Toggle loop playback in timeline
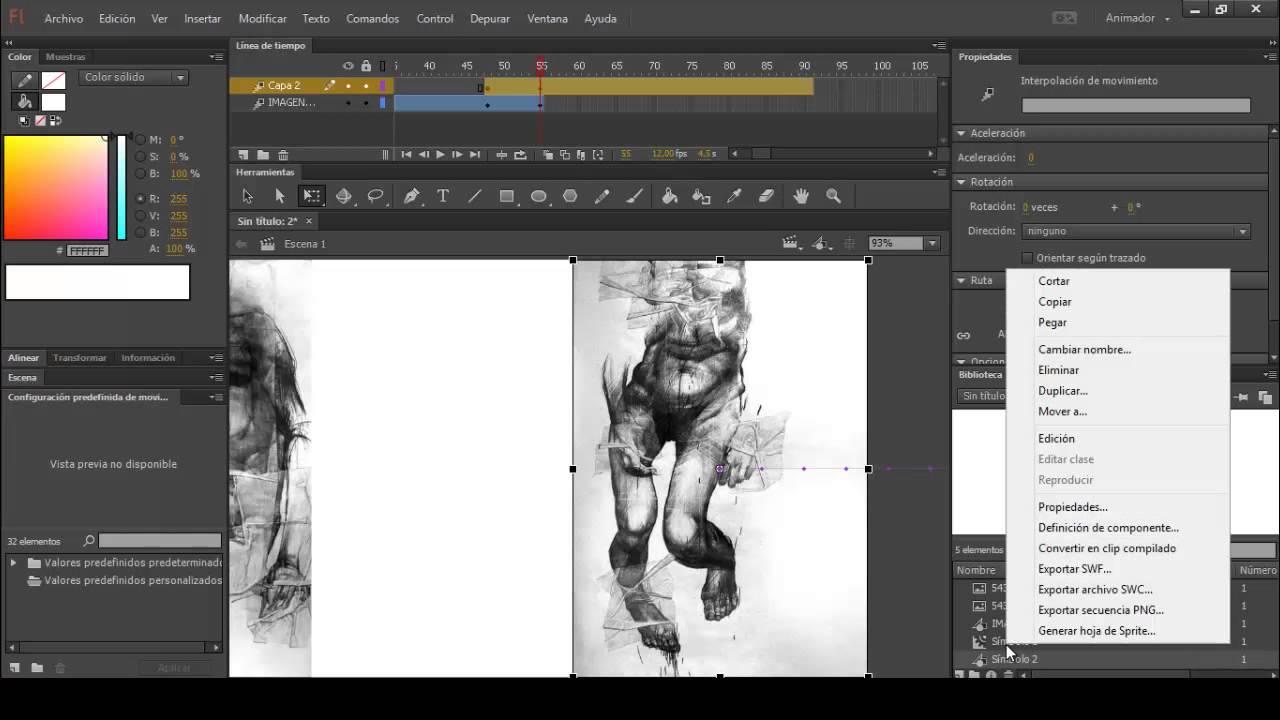 pyautogui.click(x=520, y=155)
